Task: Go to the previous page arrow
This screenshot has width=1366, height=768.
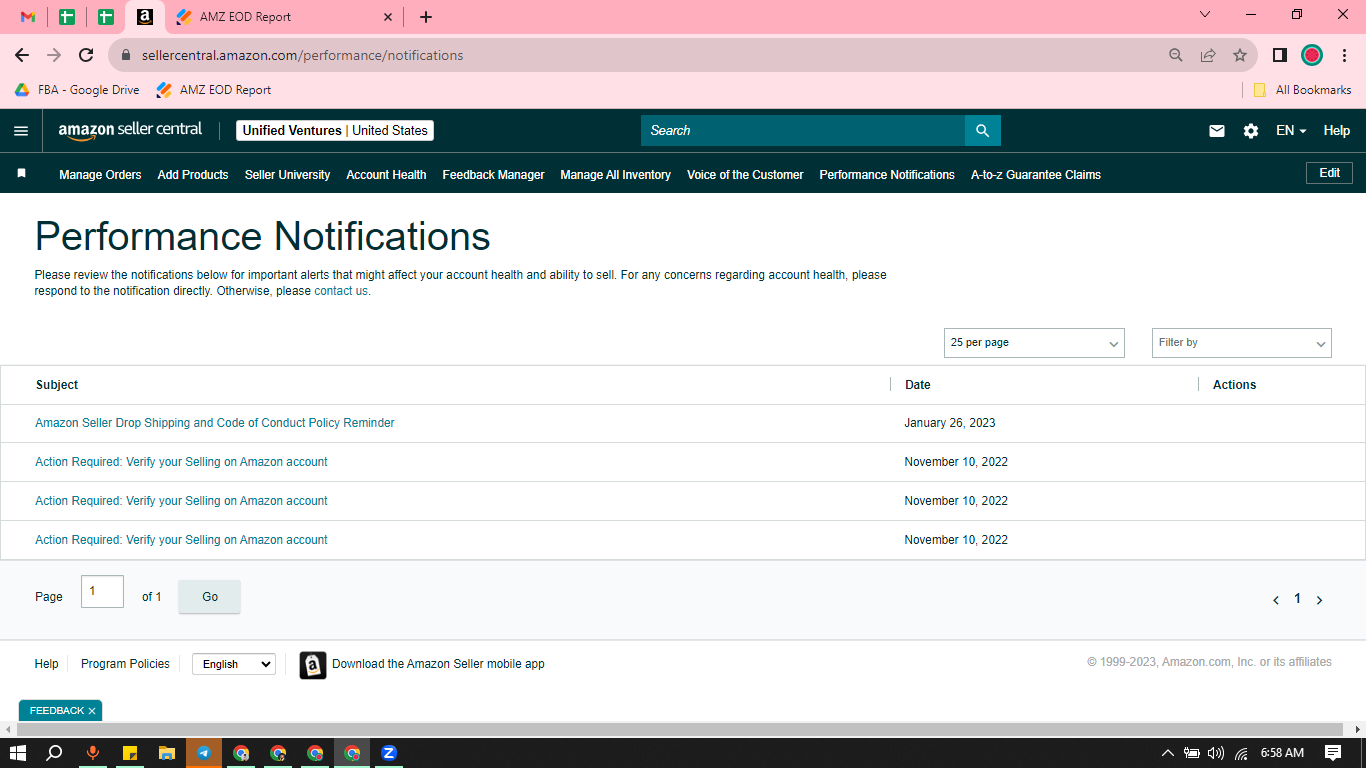Action: pos(1276,600)
